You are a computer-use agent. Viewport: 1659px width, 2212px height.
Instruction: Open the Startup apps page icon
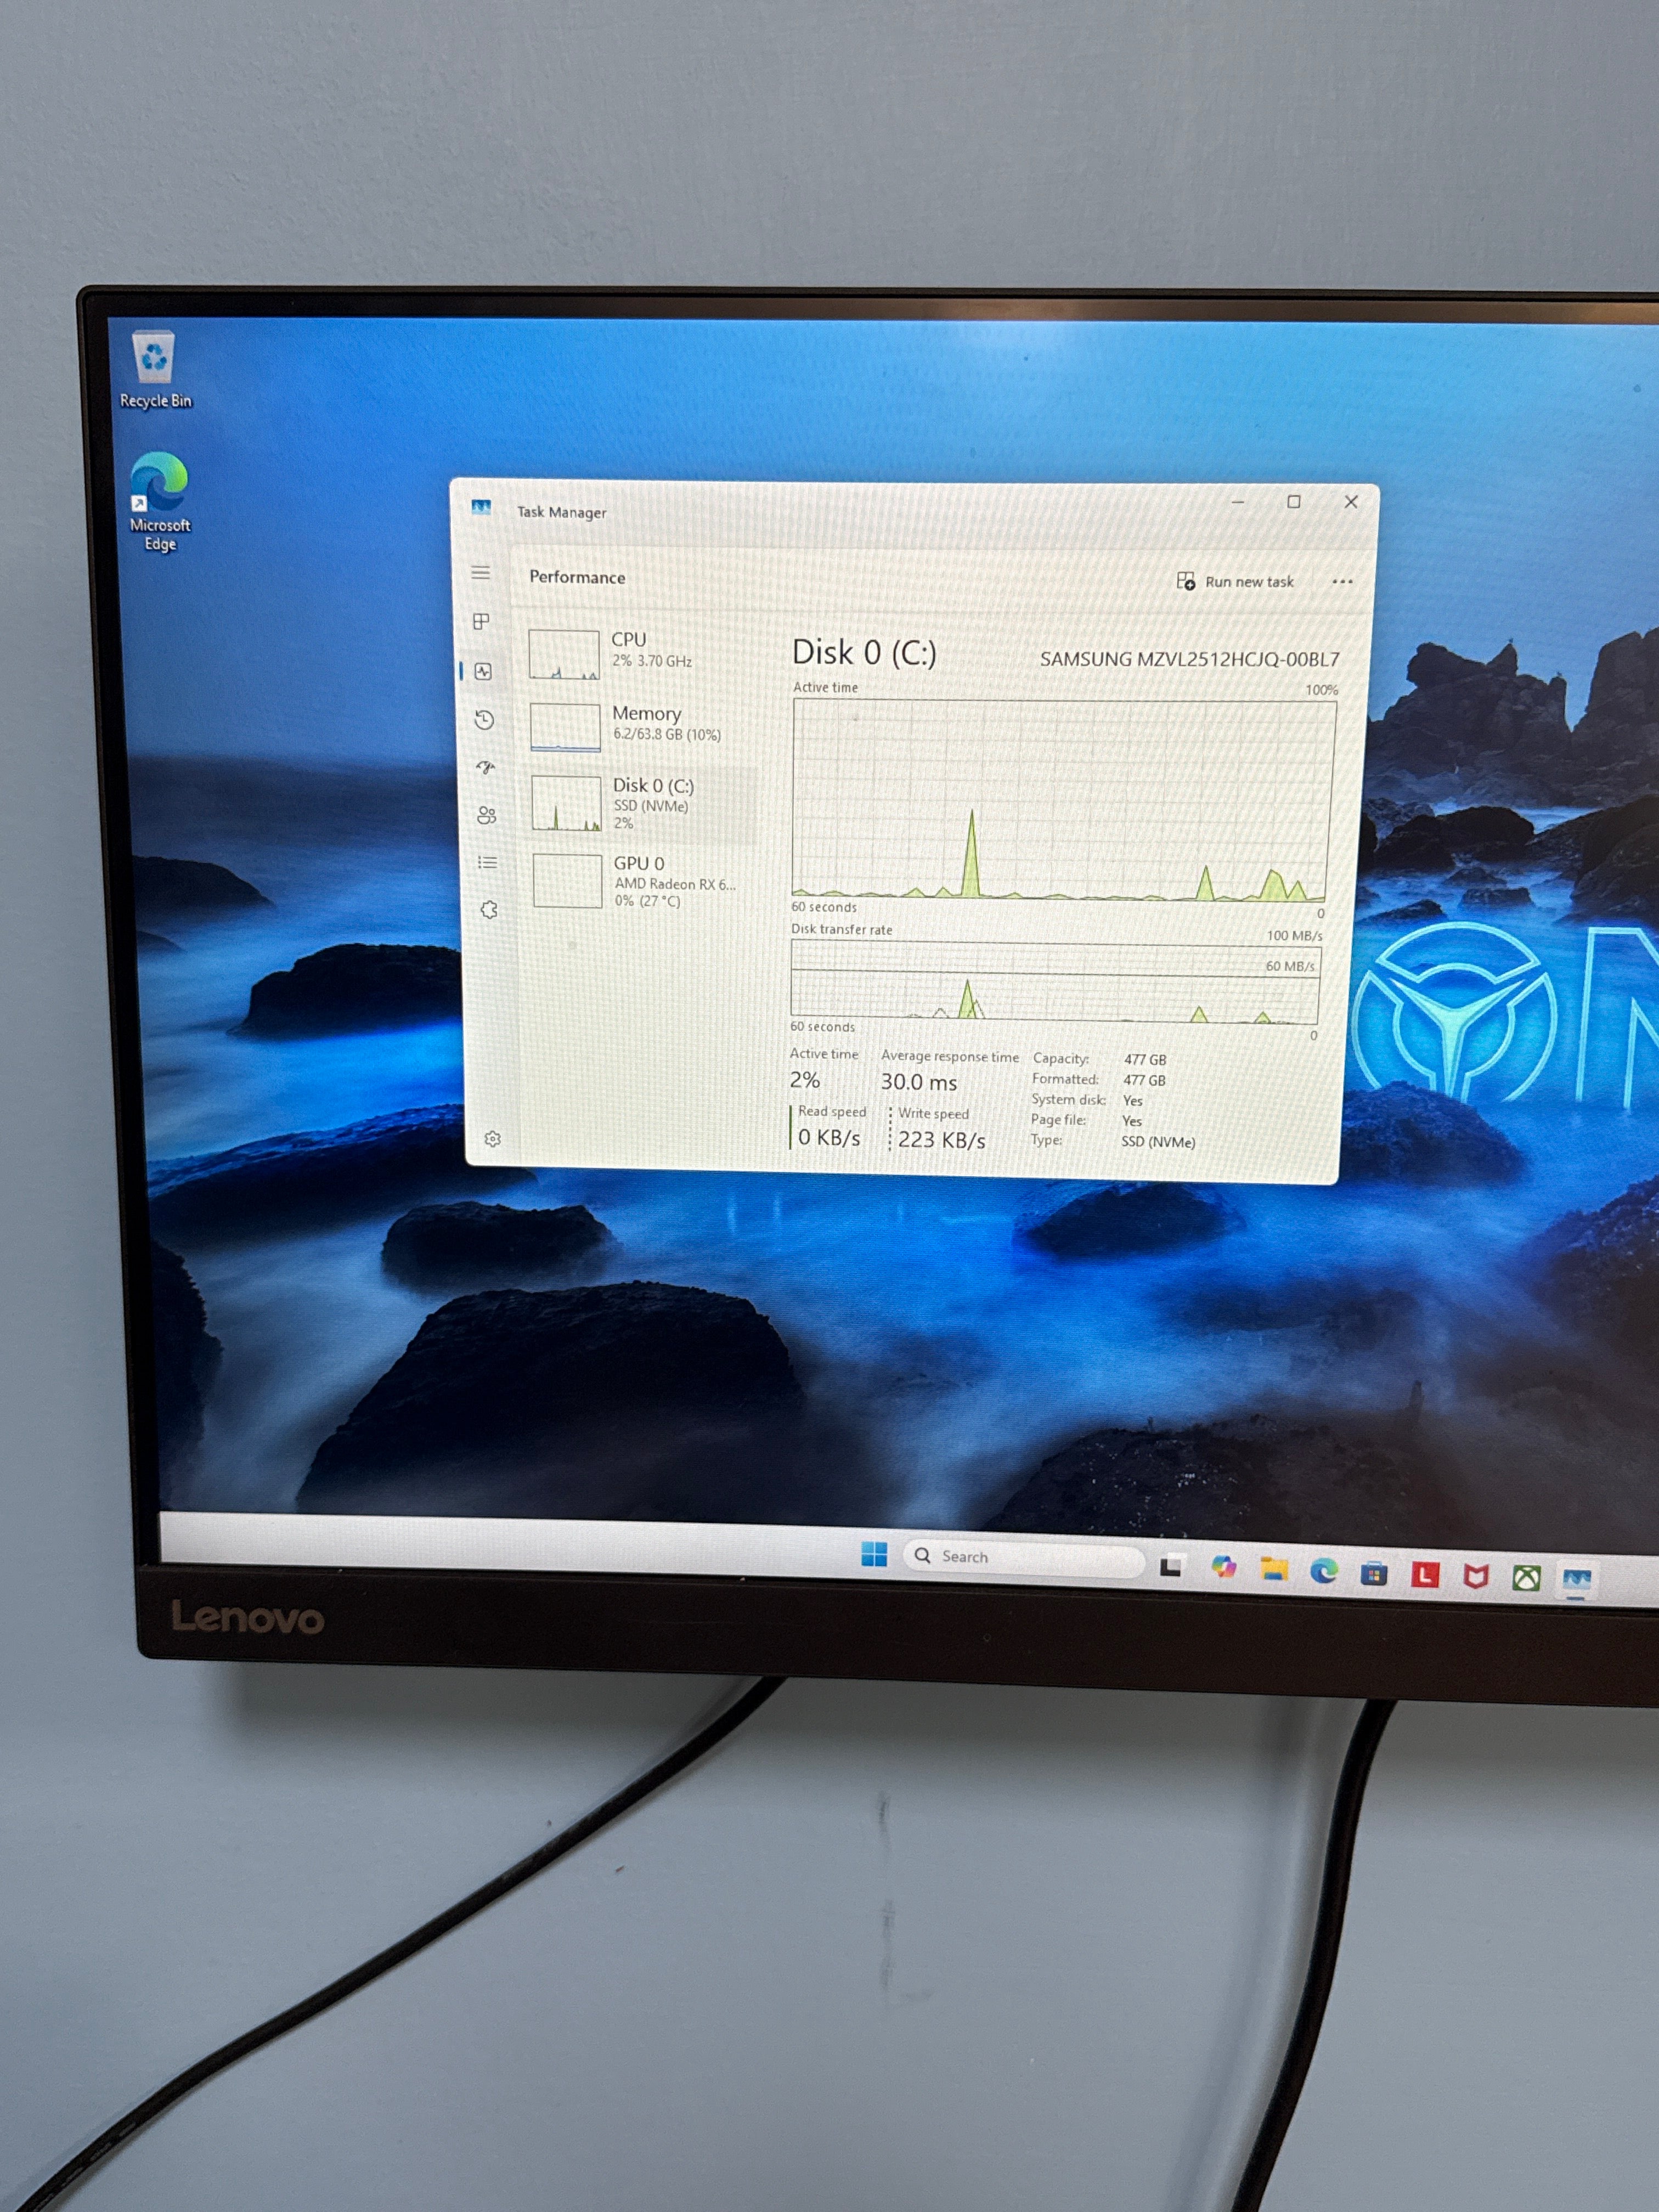coord(485,768)
